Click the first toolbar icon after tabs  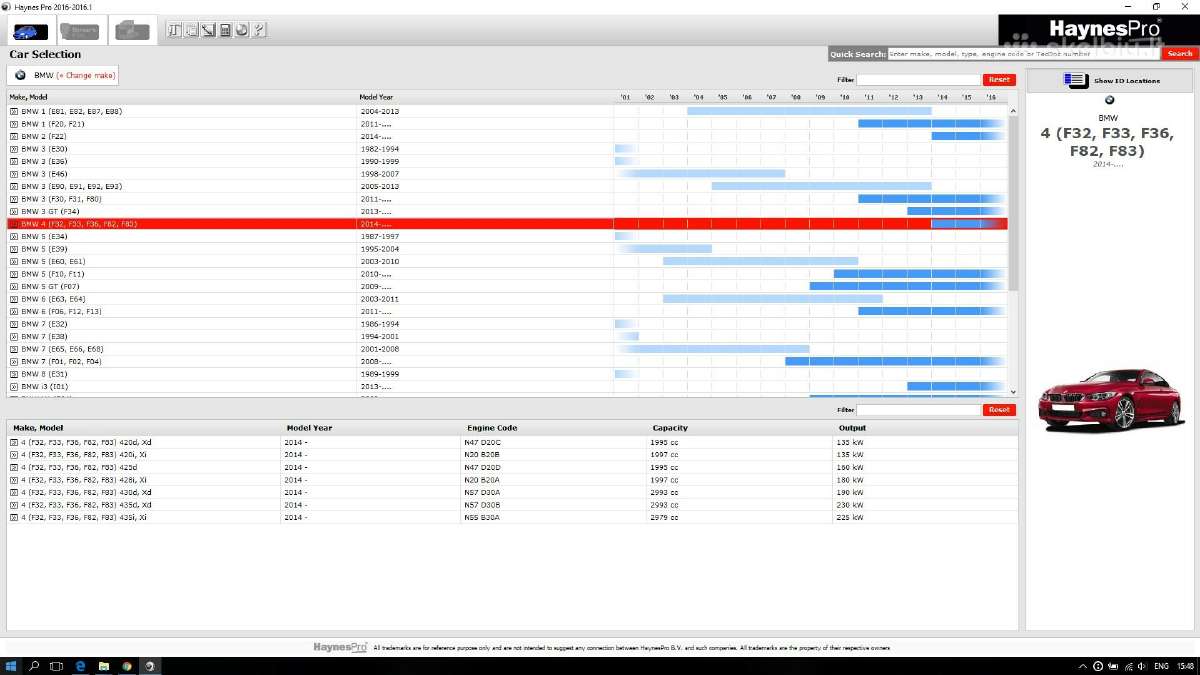(x=174, y=30)
